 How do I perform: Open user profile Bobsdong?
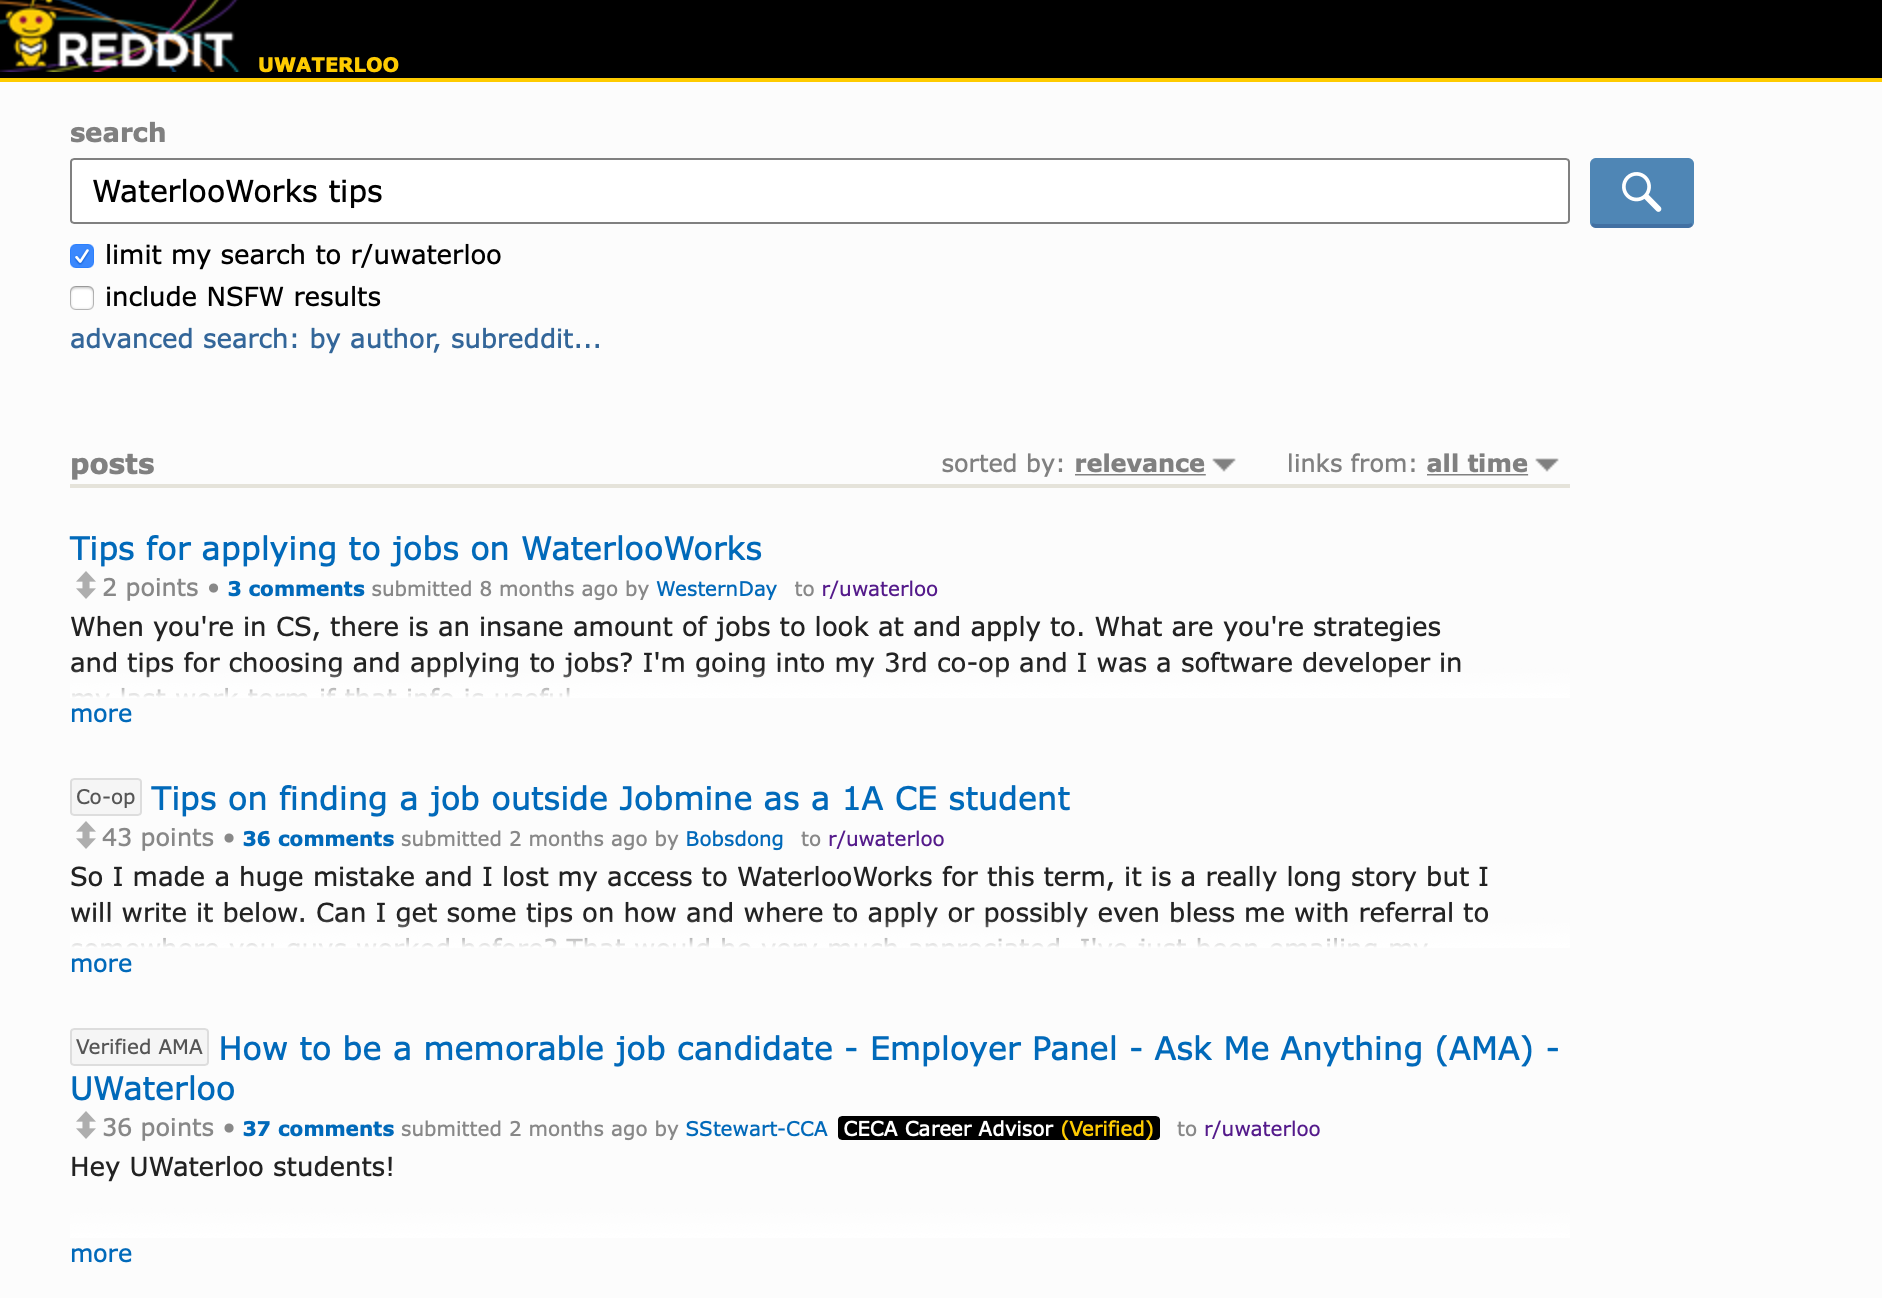734,839
